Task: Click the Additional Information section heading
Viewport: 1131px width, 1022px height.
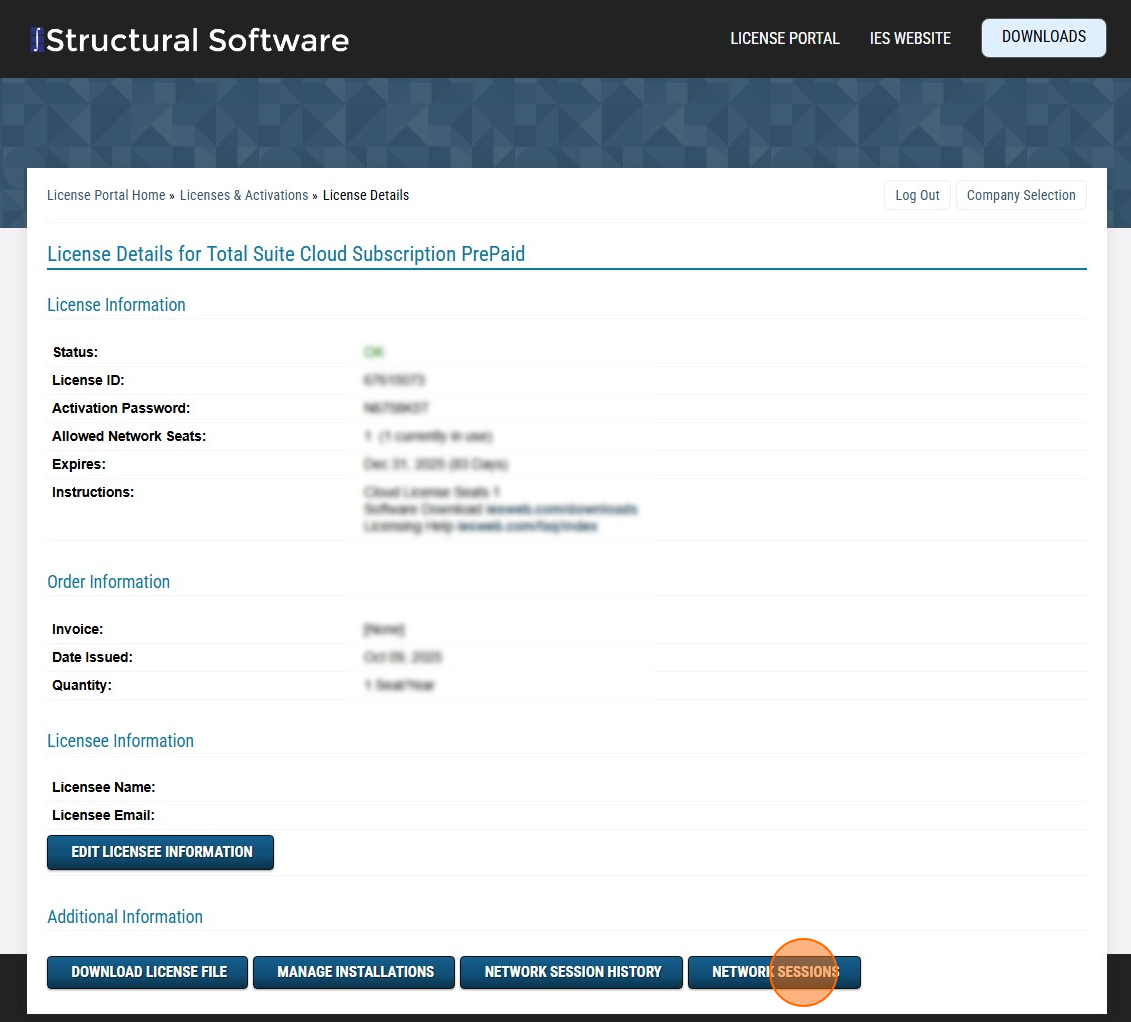Action: (125, 917)
